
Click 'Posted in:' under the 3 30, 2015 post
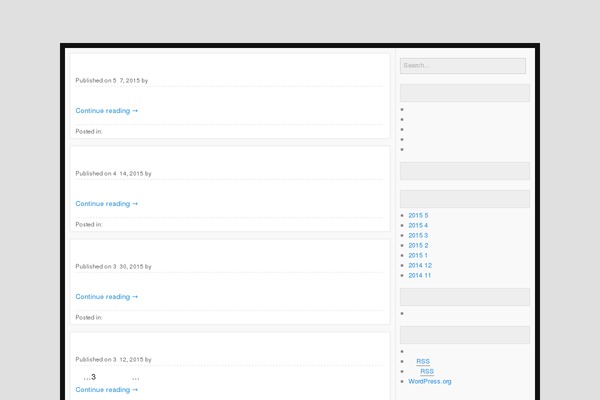(x=89, y=317)
